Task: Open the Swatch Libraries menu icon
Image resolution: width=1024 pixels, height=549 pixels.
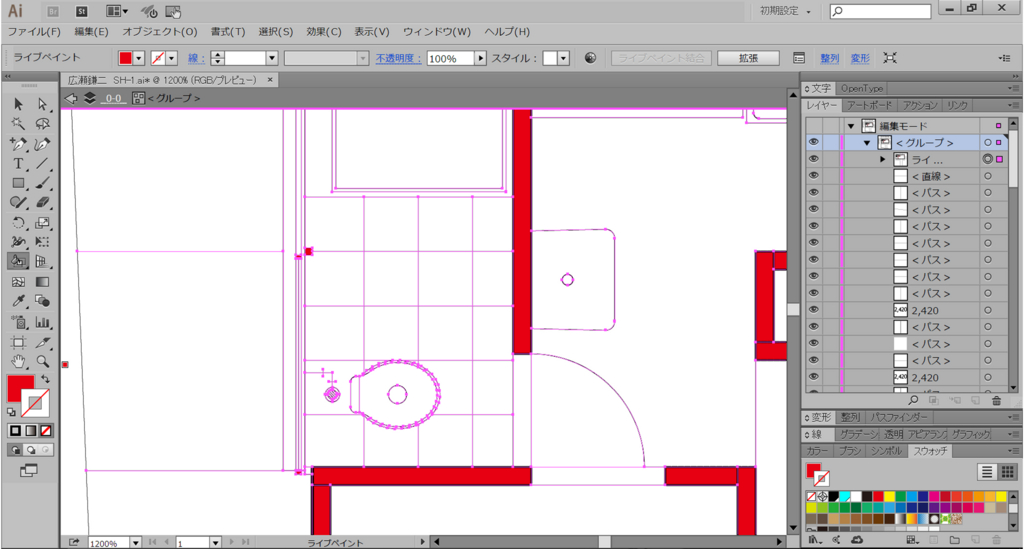Action: (x=814, y=540)
